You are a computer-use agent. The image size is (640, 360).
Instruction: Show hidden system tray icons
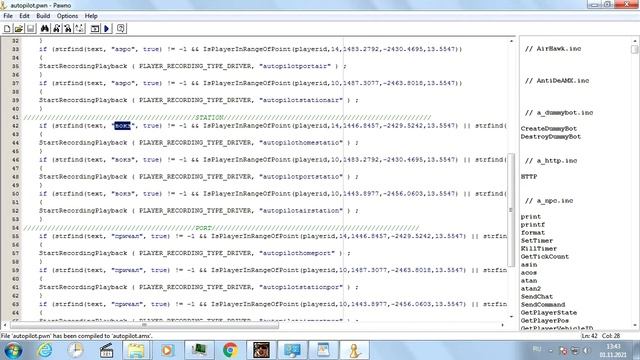550,351
